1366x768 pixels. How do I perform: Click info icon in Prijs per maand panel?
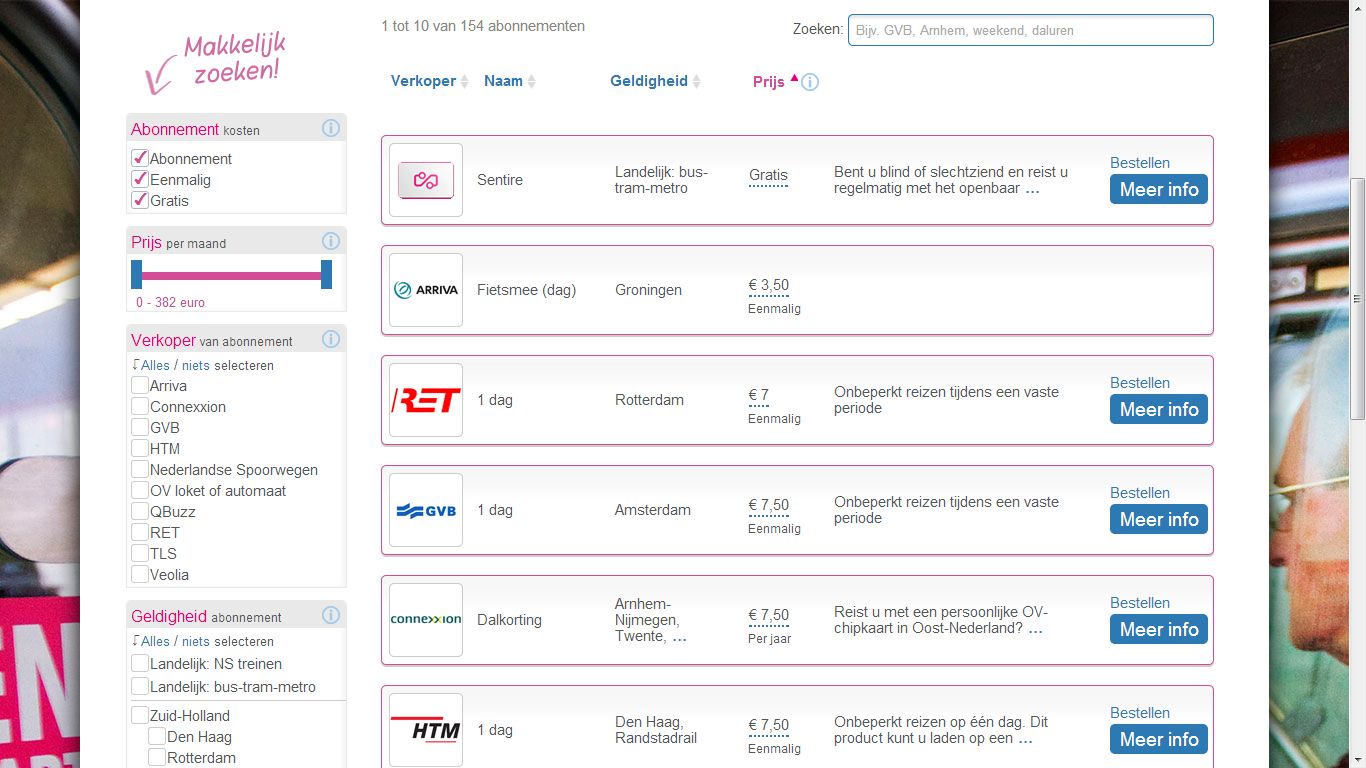click(x=331, y=241)
